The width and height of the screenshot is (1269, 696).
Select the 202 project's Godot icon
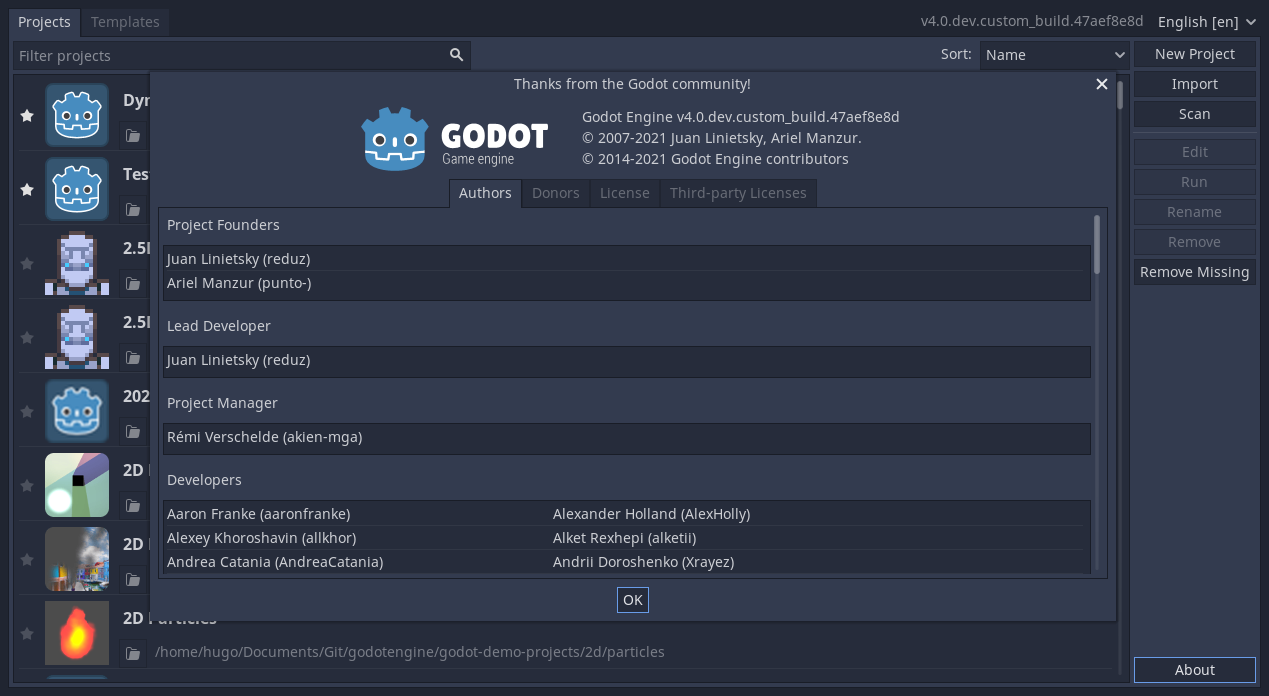tap(77, 411)
